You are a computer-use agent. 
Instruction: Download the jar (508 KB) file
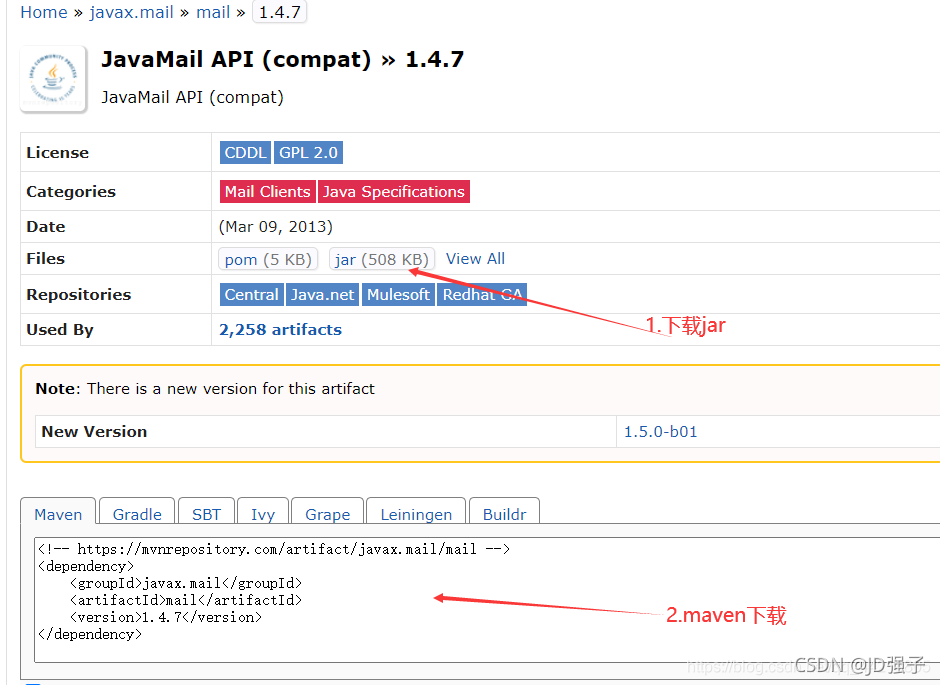(382, 259)
